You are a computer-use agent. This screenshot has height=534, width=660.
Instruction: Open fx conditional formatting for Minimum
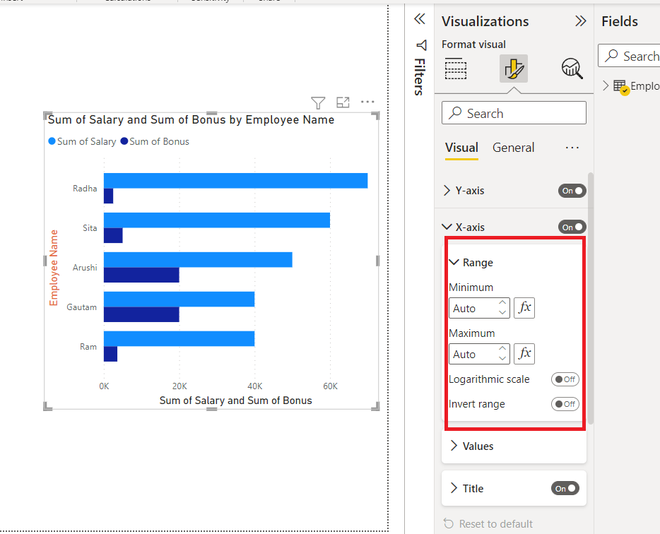[524, 308]
